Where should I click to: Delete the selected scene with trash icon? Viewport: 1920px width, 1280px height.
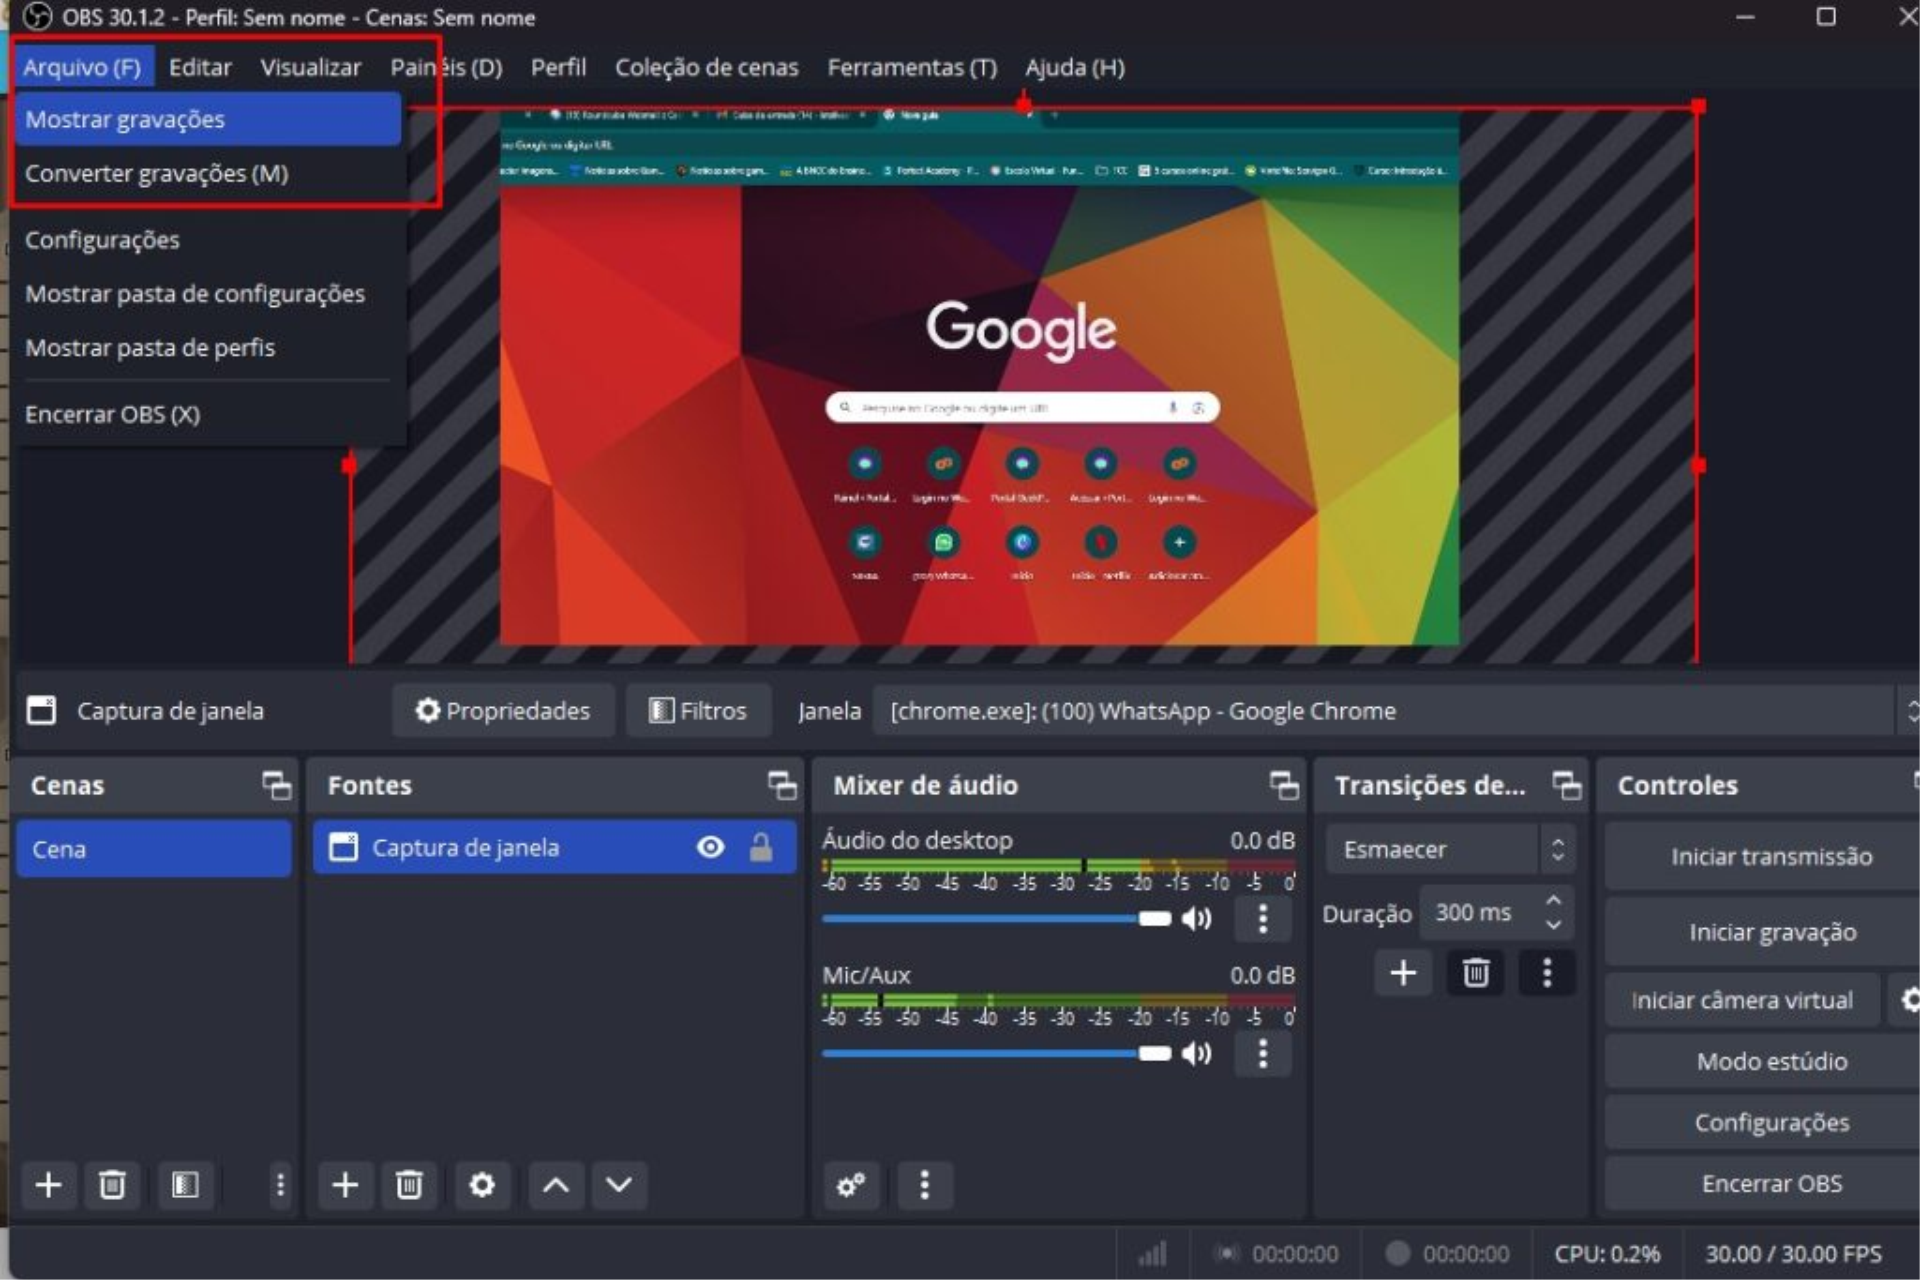tap(112, 1185)
